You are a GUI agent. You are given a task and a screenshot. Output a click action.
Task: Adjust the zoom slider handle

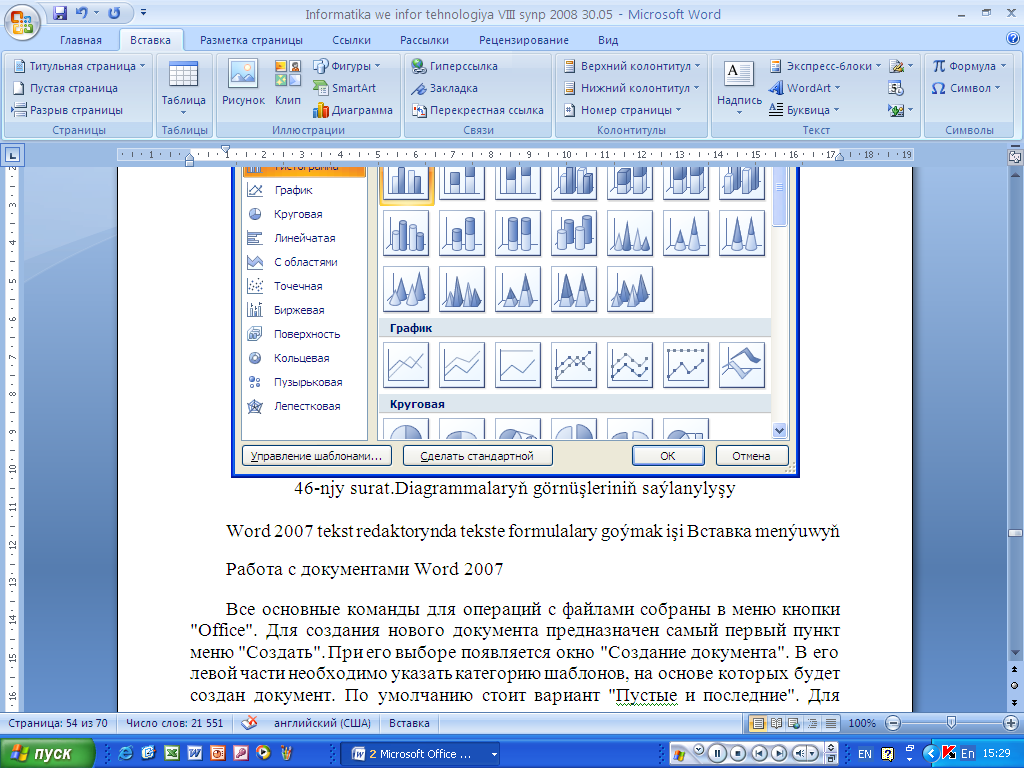[952, 723]
